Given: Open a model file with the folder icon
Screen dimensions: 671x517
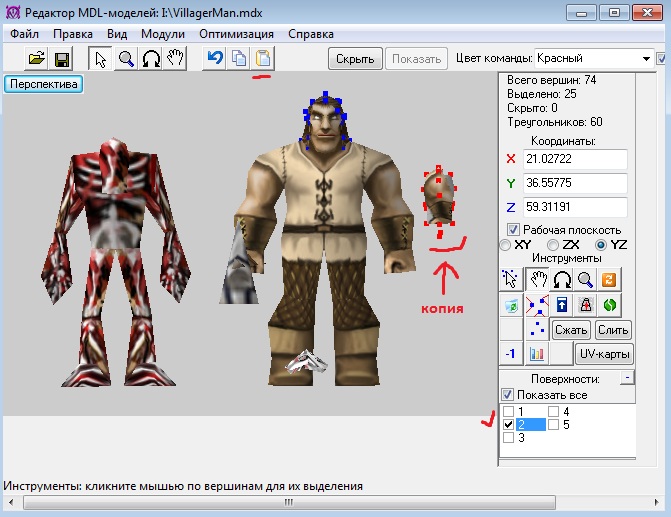Looking at the screenshot, I should [x=37, y=59].
